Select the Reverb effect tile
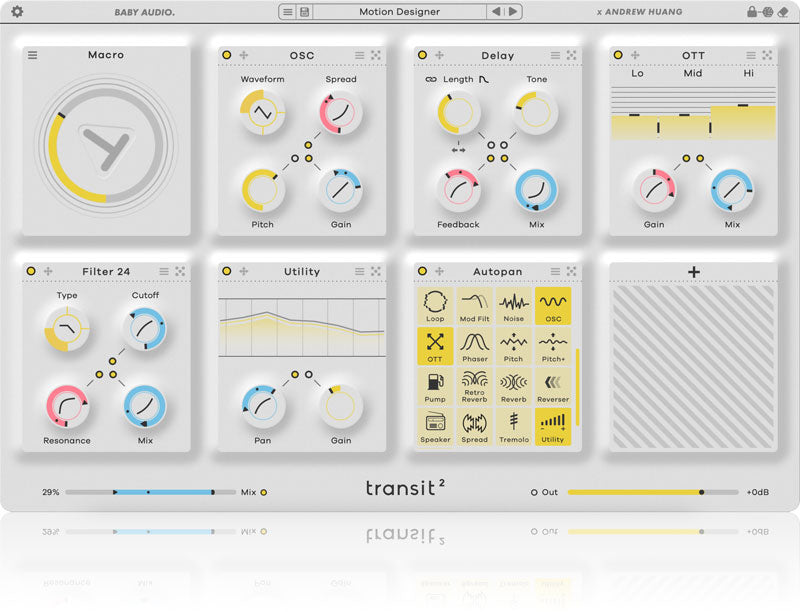800x612 pixels. (514, 387)
